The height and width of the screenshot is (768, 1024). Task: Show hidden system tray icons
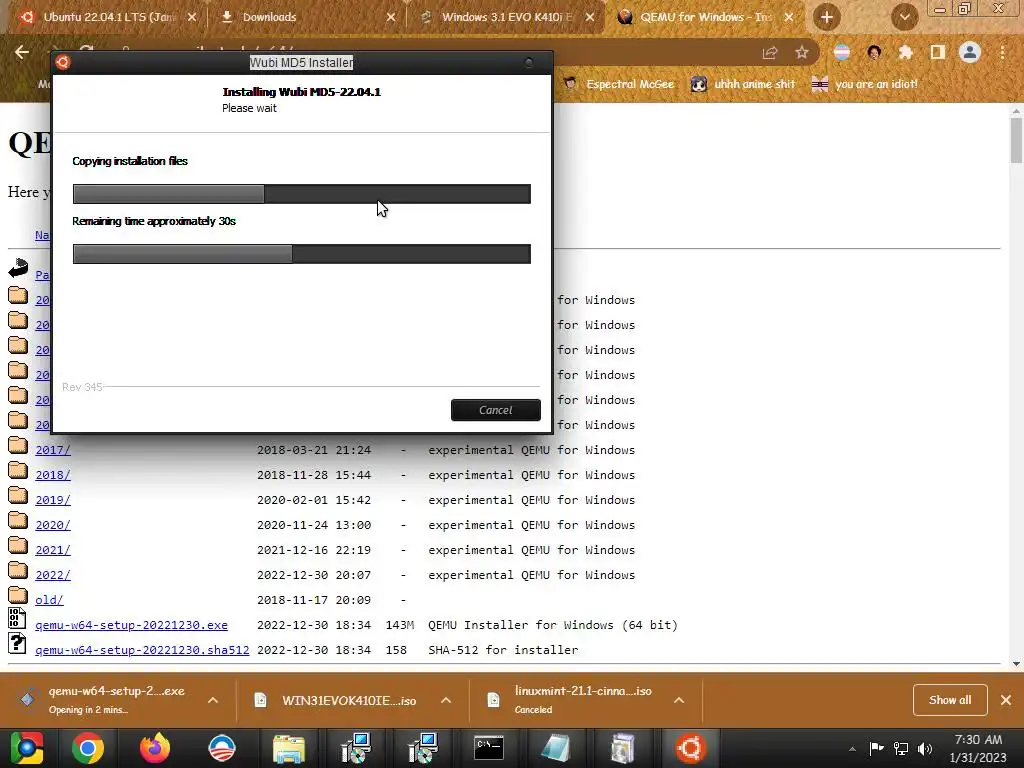coord(852,749)
